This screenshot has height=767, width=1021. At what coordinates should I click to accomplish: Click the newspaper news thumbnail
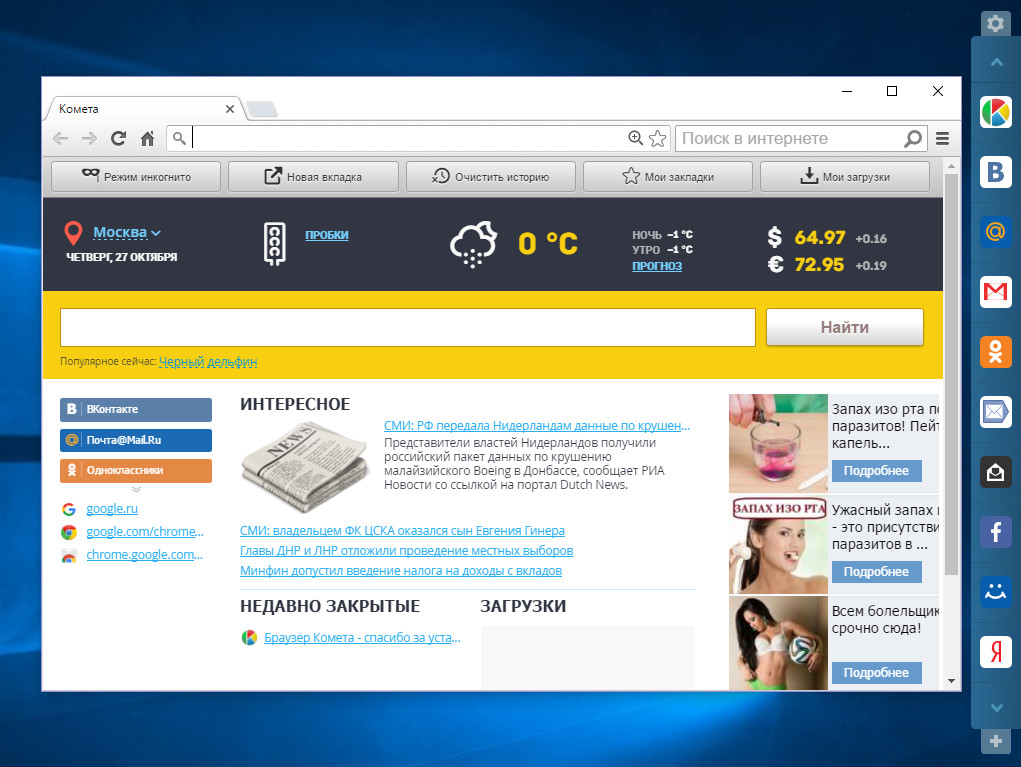[x=305, y=466]
